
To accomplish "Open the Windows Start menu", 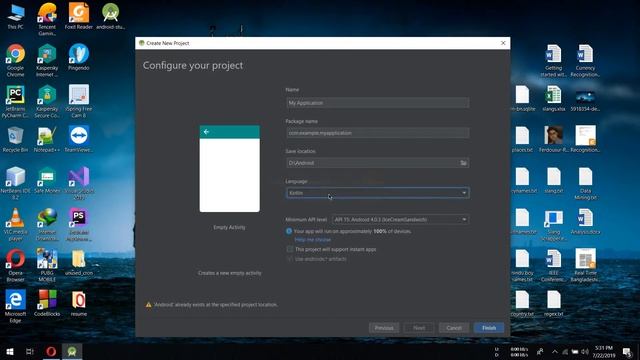I will [x=10, y=351].
